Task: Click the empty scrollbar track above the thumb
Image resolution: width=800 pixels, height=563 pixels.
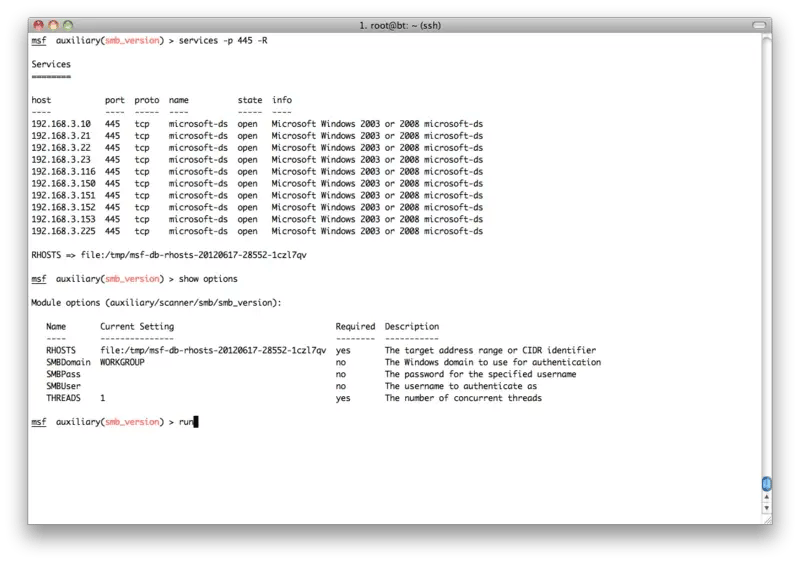Action: tap(766, 250)
